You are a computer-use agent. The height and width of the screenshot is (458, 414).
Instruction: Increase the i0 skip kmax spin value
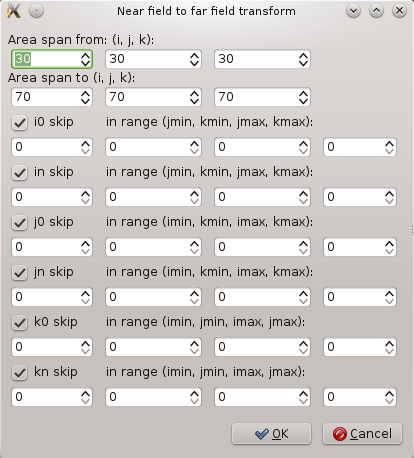pyautogui.click(x=389, y=143)
